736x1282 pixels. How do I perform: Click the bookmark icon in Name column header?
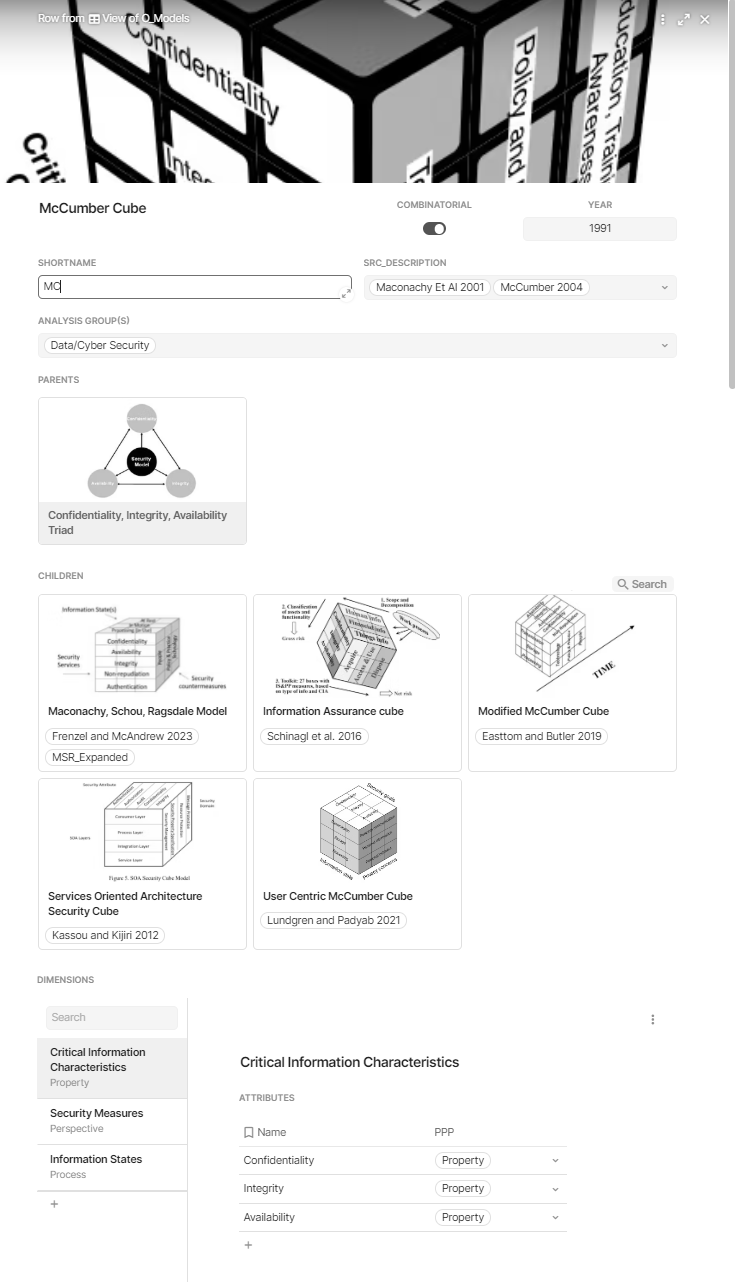point(249,1132)
